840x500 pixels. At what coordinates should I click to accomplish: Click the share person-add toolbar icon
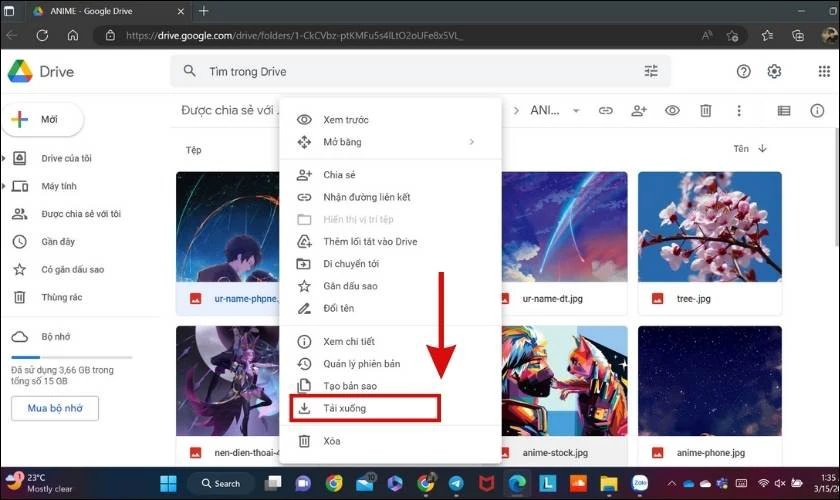tap(639, 110)
